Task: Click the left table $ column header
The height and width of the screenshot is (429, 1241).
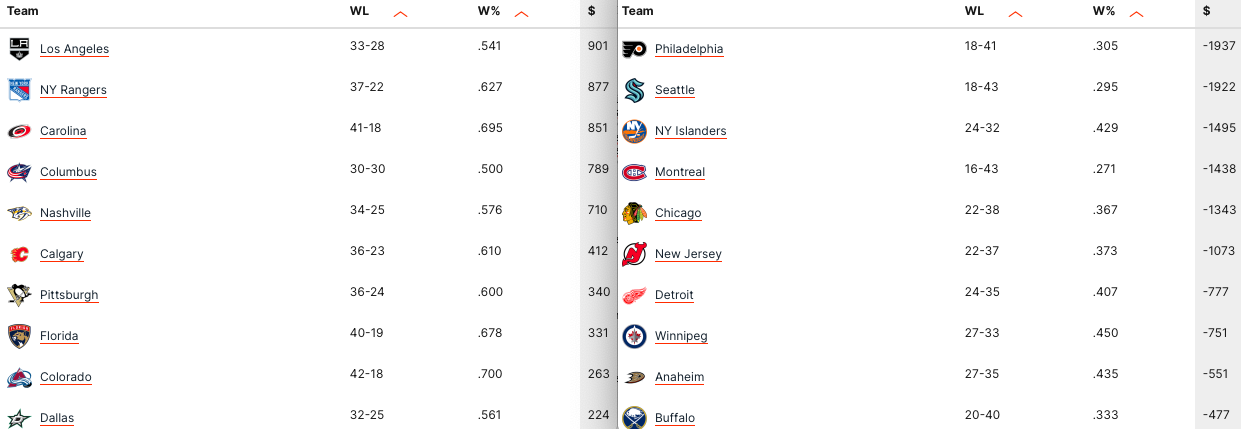Action: pos(592,11)
